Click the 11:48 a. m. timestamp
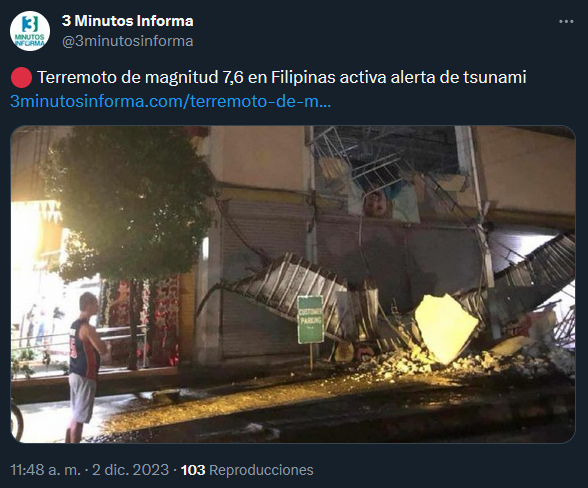The width and height of the screenshot is (588, 488). coord(45,470)
